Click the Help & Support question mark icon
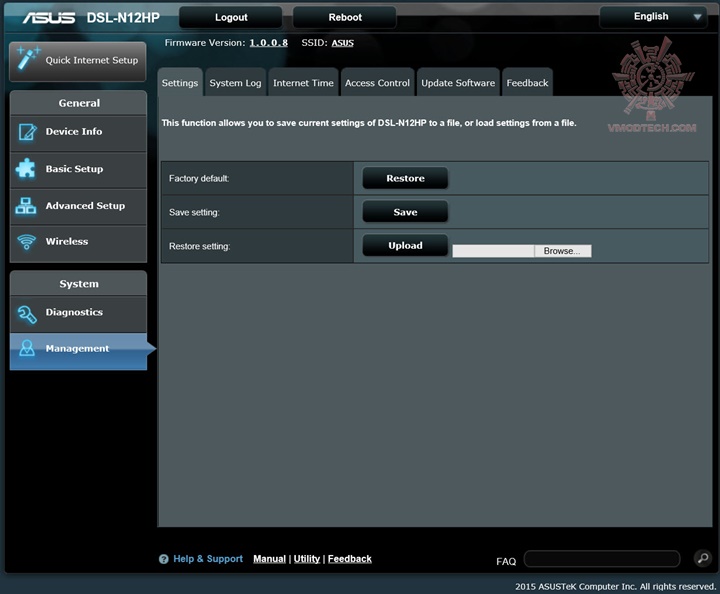Viewport: 720px width, 594px height. pos(163,559)
